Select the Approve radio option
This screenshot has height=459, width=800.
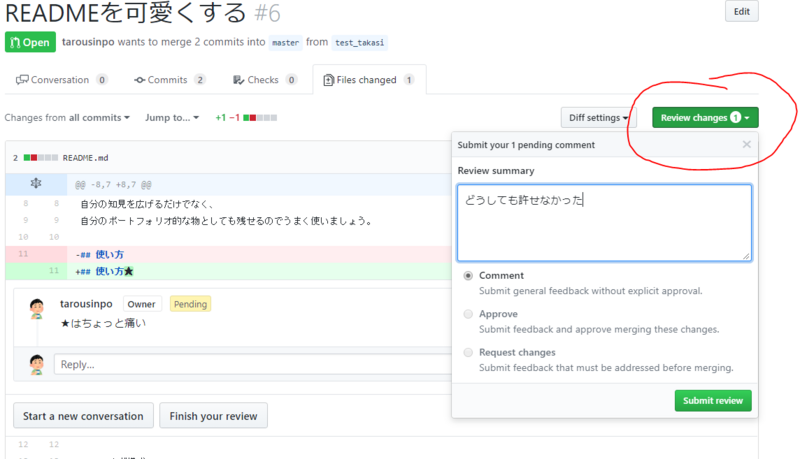[x=468, y=314]
